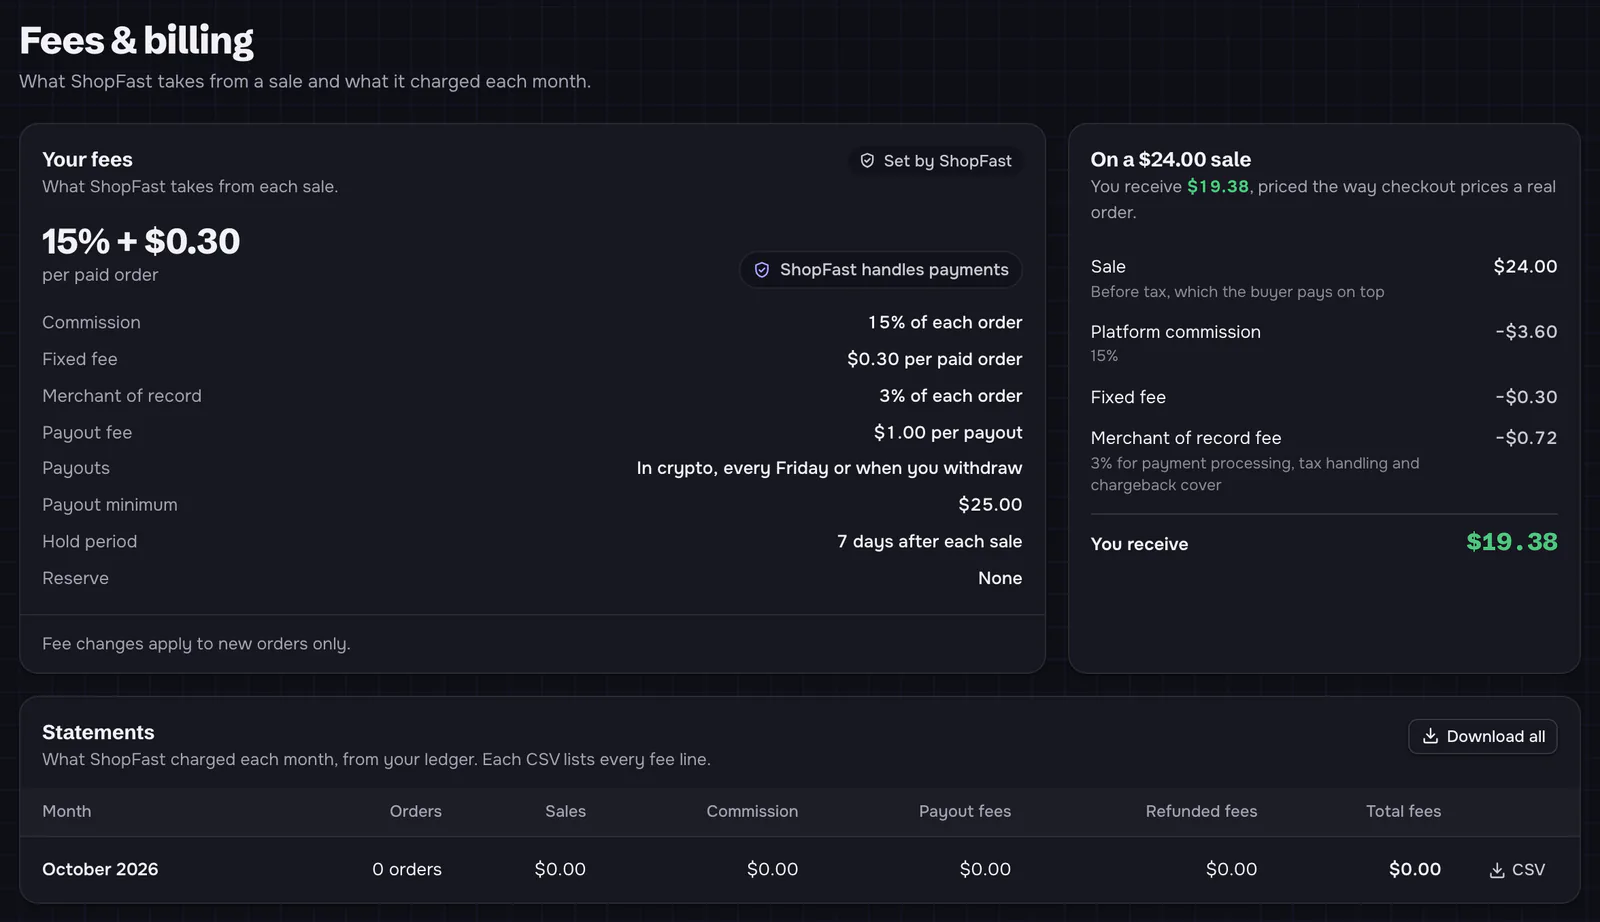Click the Fees & billing heading

(136, 40)
